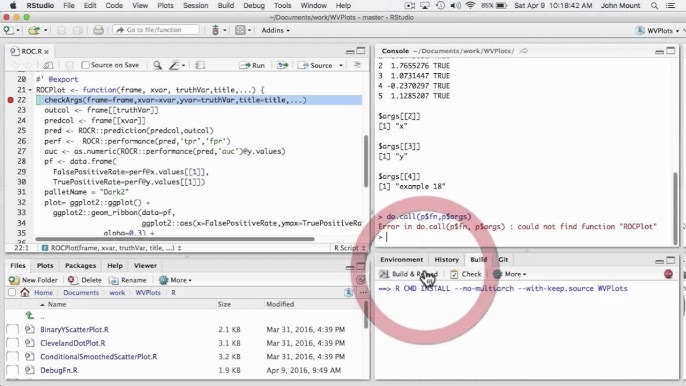Open the R Script file type selector
The height and width of the screenshot is (386, 686).
[349, 248]
